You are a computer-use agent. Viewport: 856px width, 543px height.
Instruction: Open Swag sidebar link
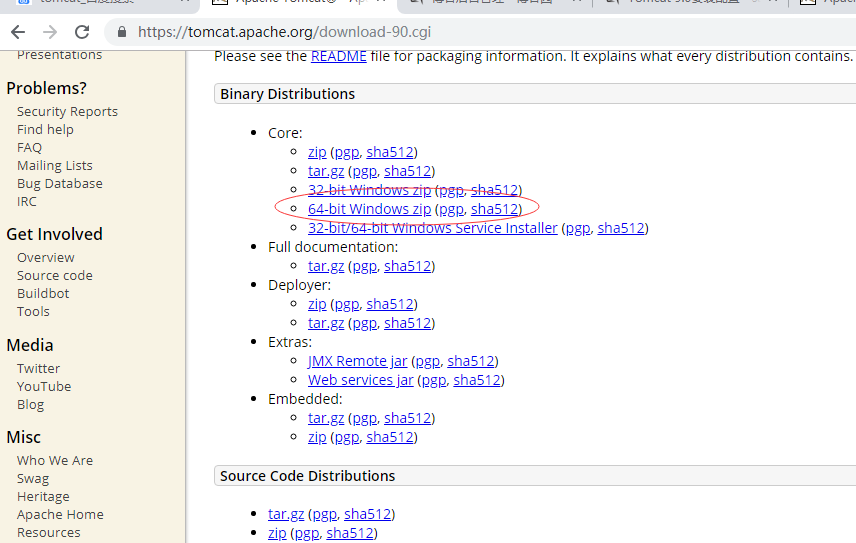coord(33,479)
